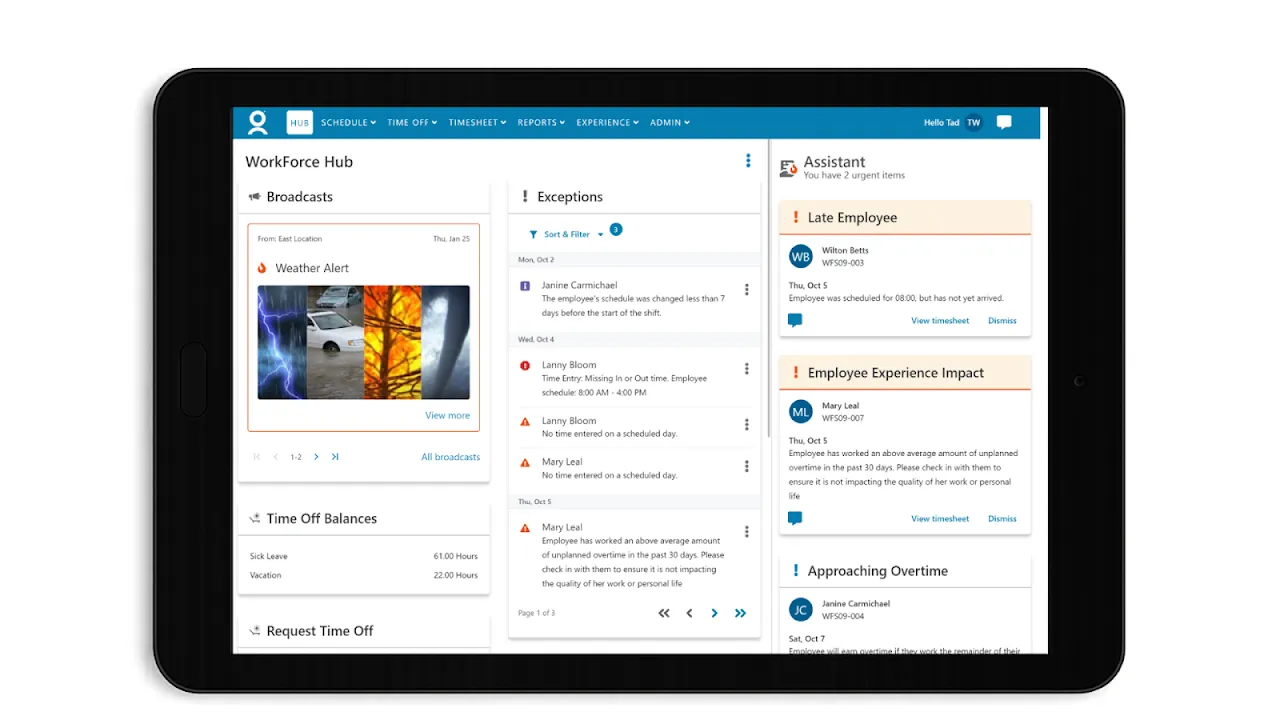
Task: Click the Weather Alert image thumbnail
Action: (364, 343)
